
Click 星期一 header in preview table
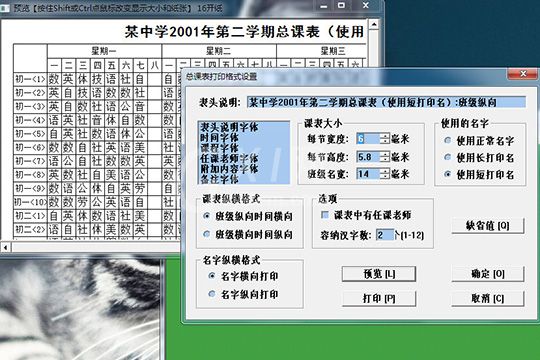point(104,51)
